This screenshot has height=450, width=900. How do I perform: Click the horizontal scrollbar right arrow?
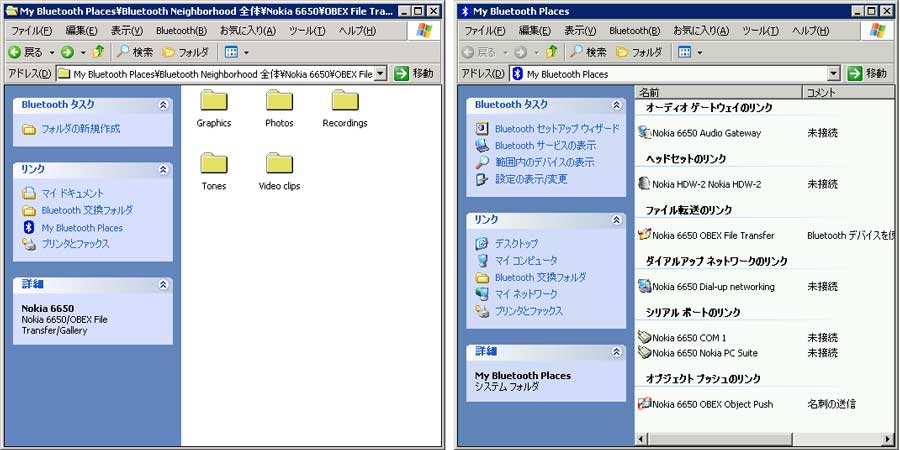(x=887, y=440)
